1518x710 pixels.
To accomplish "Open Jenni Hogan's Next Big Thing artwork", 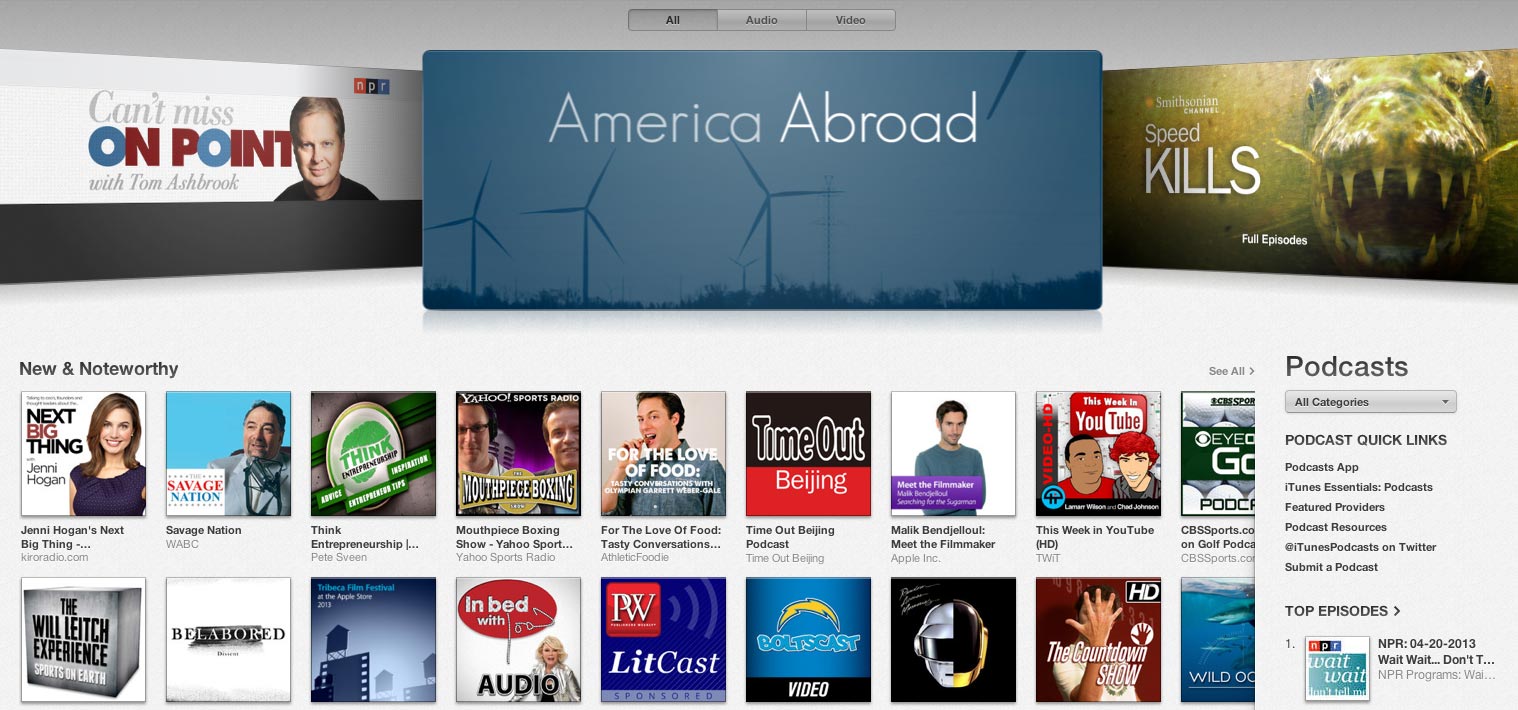I will click(x=83, y=454).
